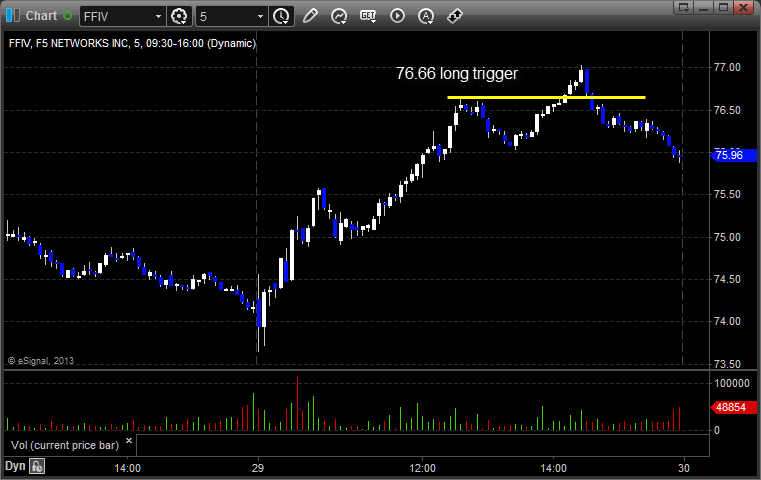Click the 73.50 price axis label

pyautogui.click(x=727, y=364)
